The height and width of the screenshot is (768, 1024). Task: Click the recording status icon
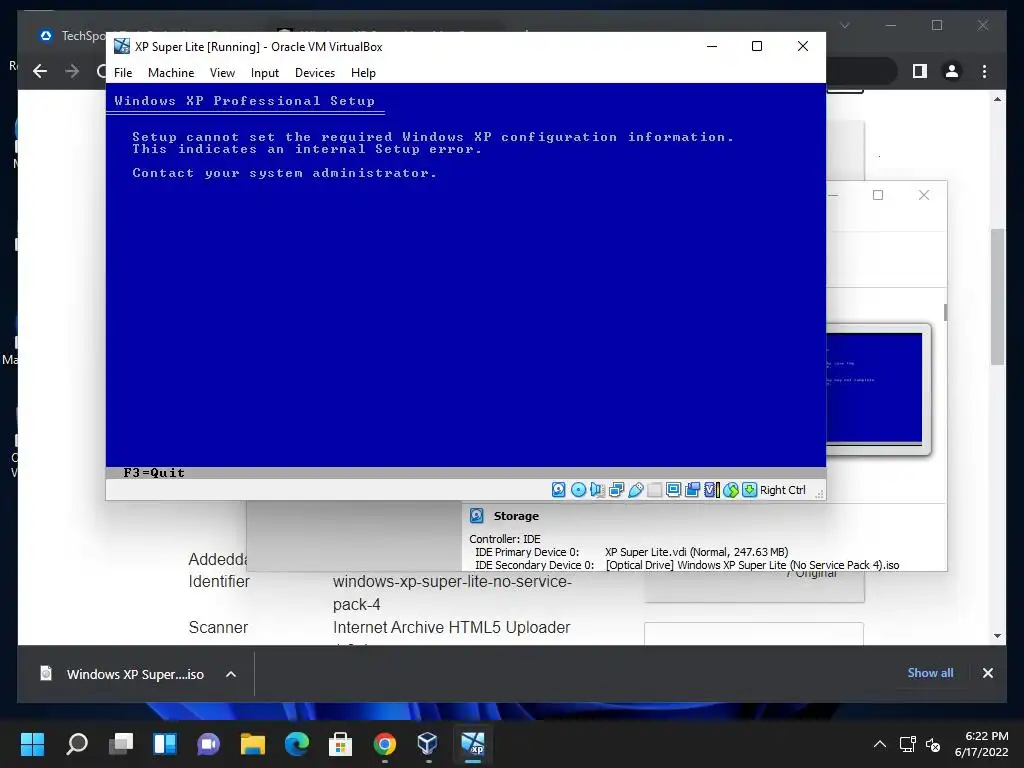click(x=692, y=490)
